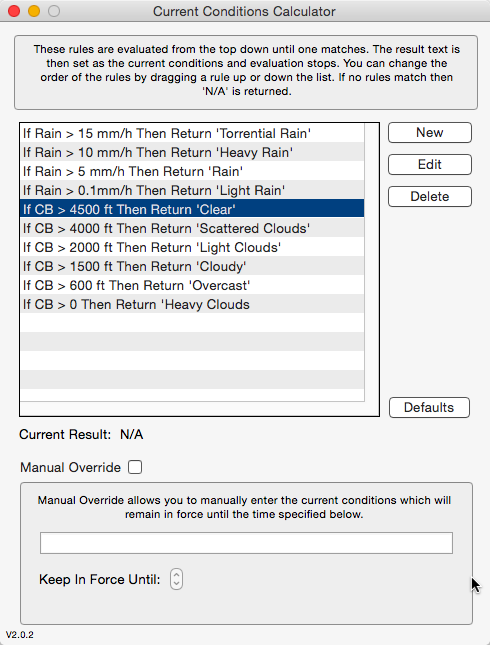This screenshot has height=645, width=490.
Task: Enable the Manual Override checkbox
Action: coord(135,467)
